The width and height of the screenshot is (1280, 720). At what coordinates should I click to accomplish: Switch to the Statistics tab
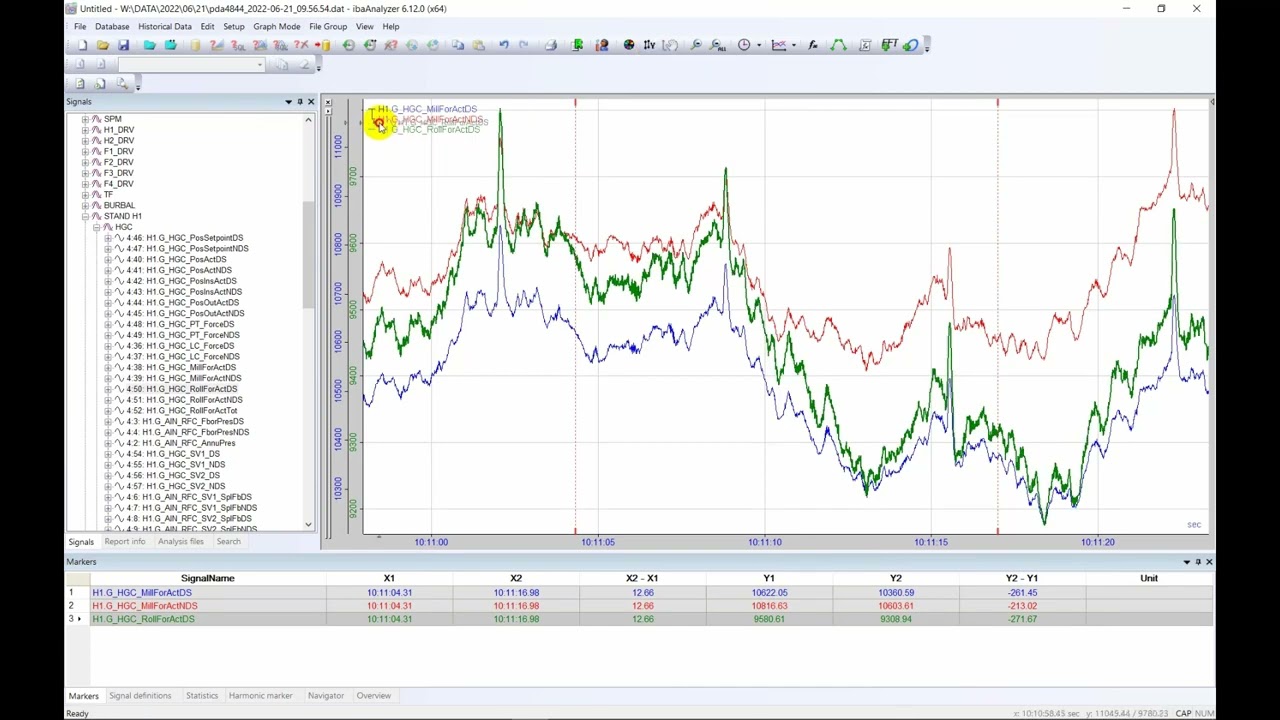201,696
